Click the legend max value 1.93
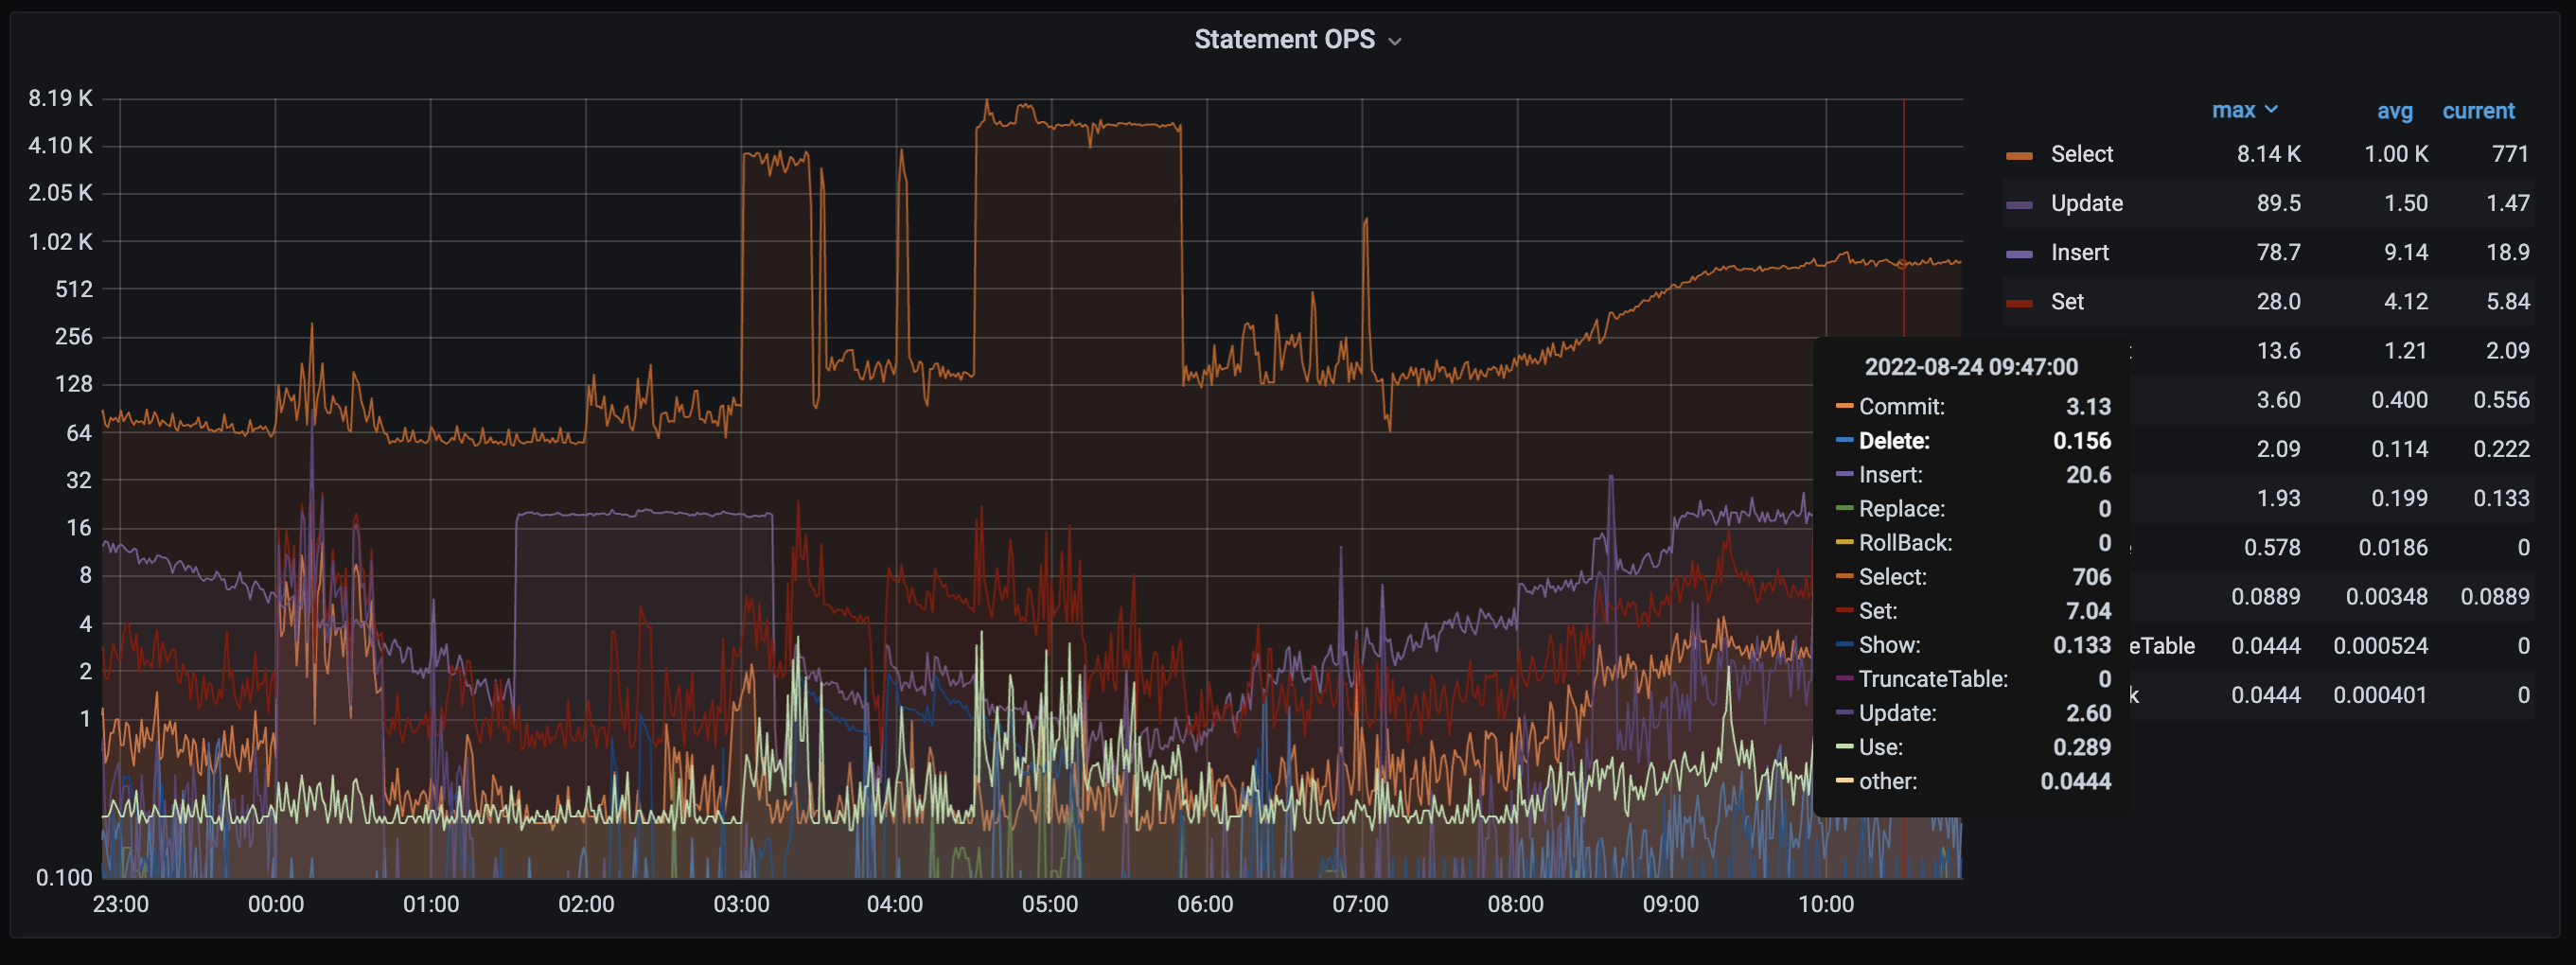2576x965 pixels. tap(2278, 498)
